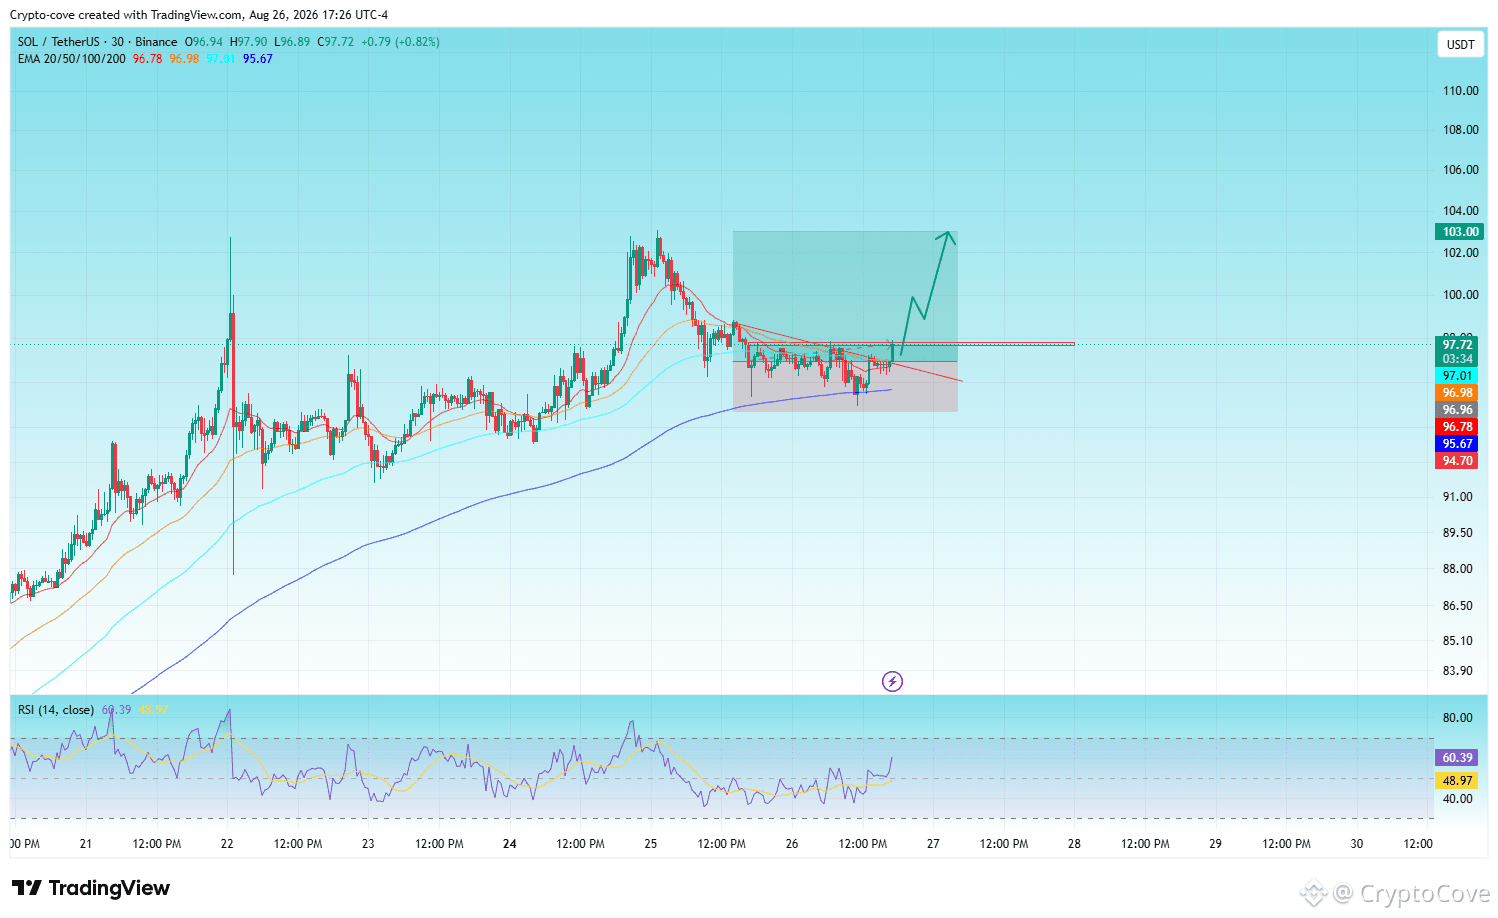Click date 22 on the time axis
The image size is (1498, 918).
coord(227,844)
